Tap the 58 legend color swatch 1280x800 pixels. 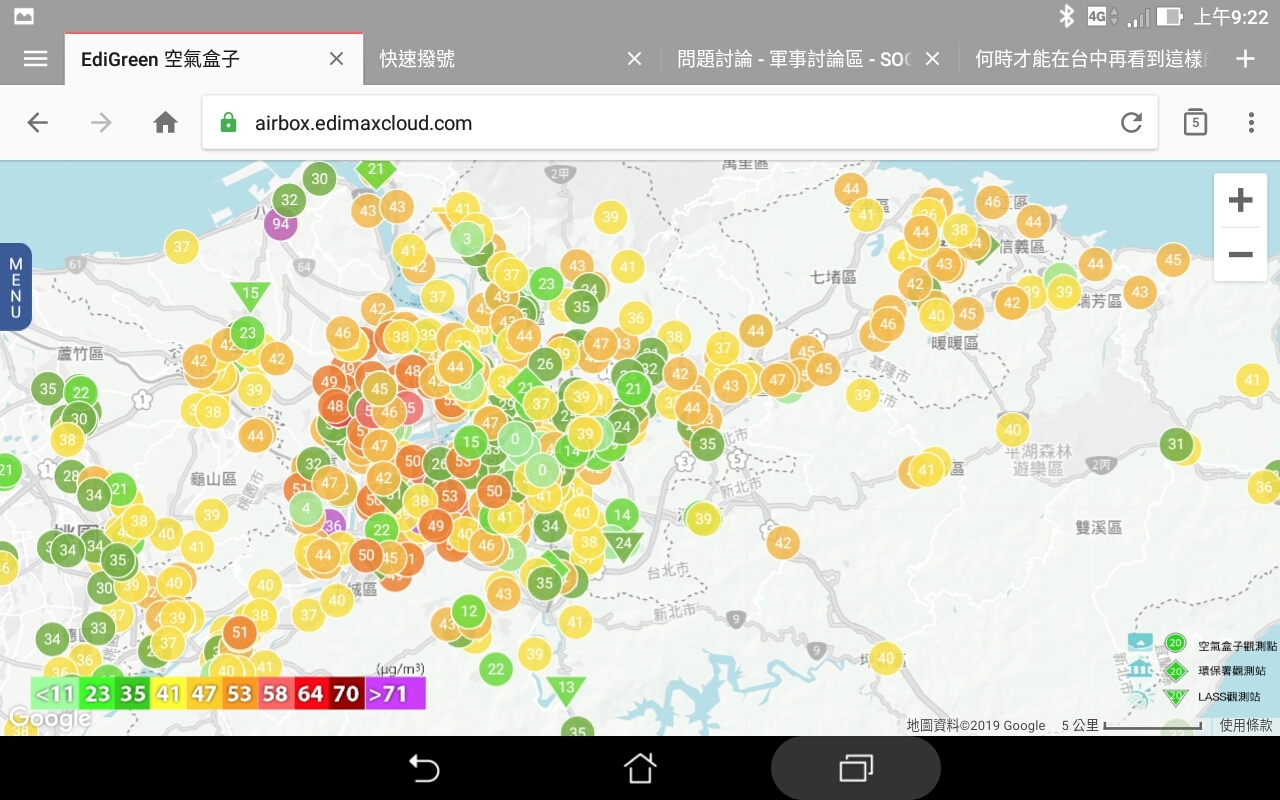click(275, 693)
